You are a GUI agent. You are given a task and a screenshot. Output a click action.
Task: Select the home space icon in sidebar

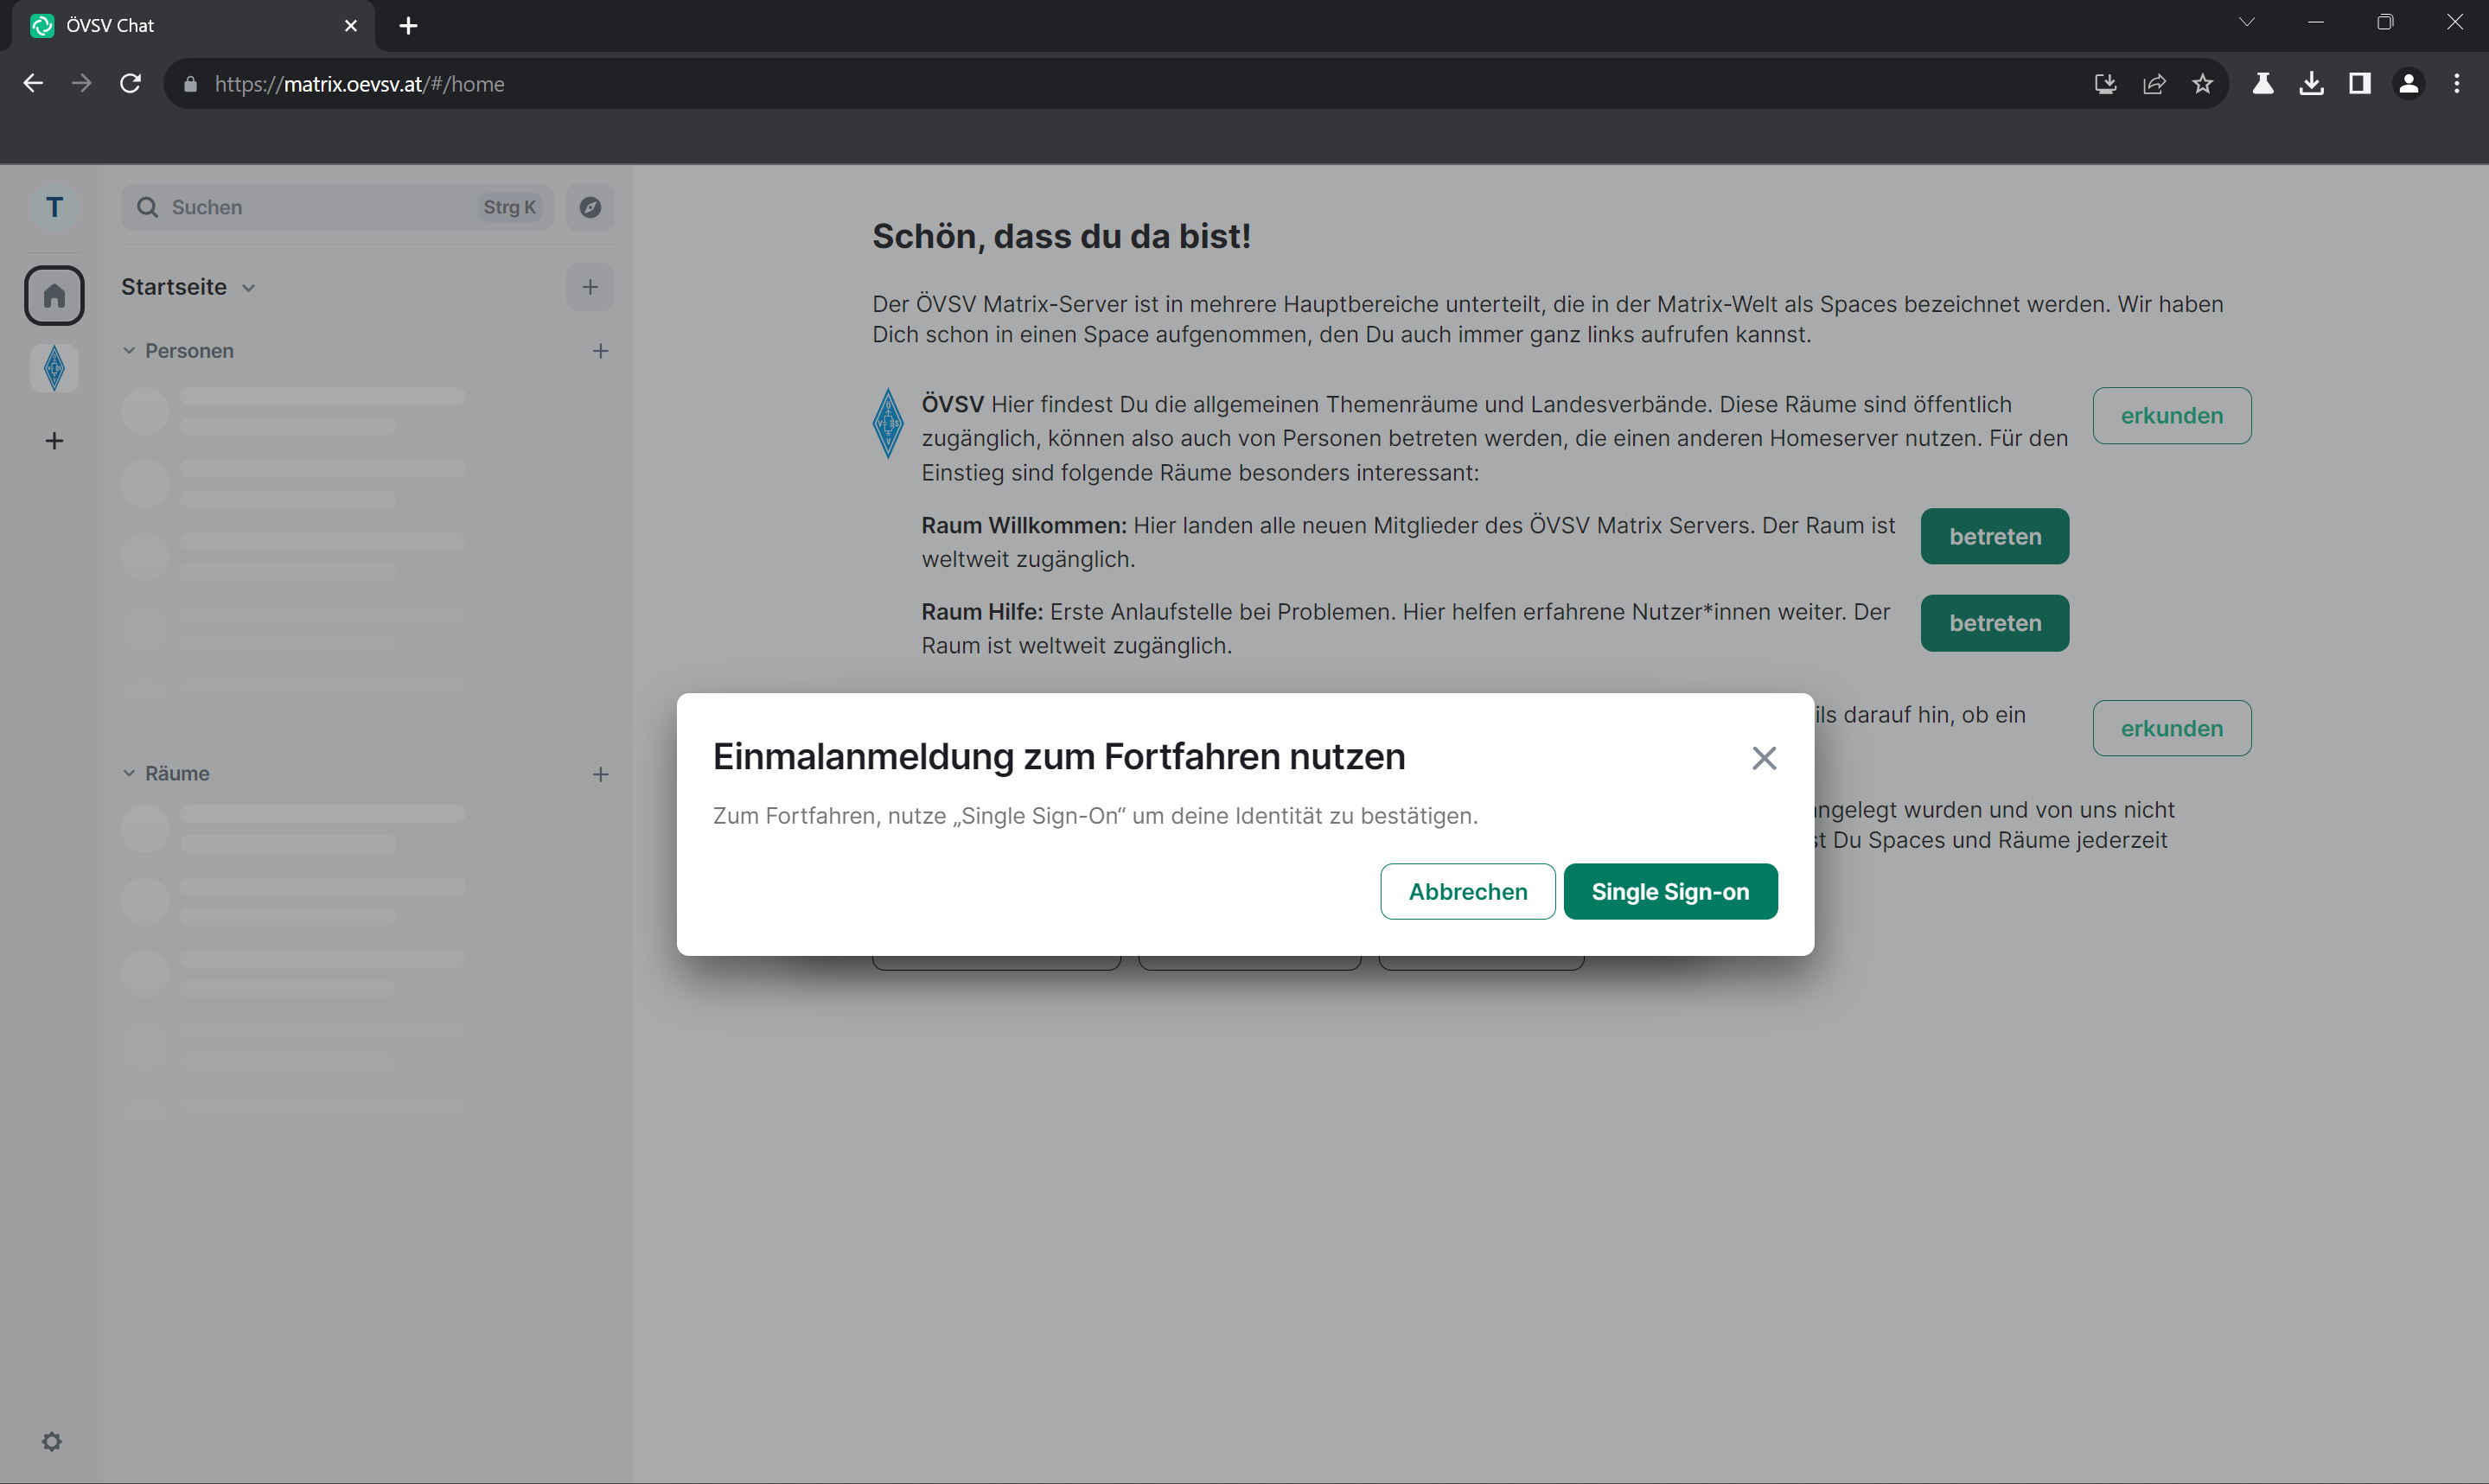[x=54, y=295]
